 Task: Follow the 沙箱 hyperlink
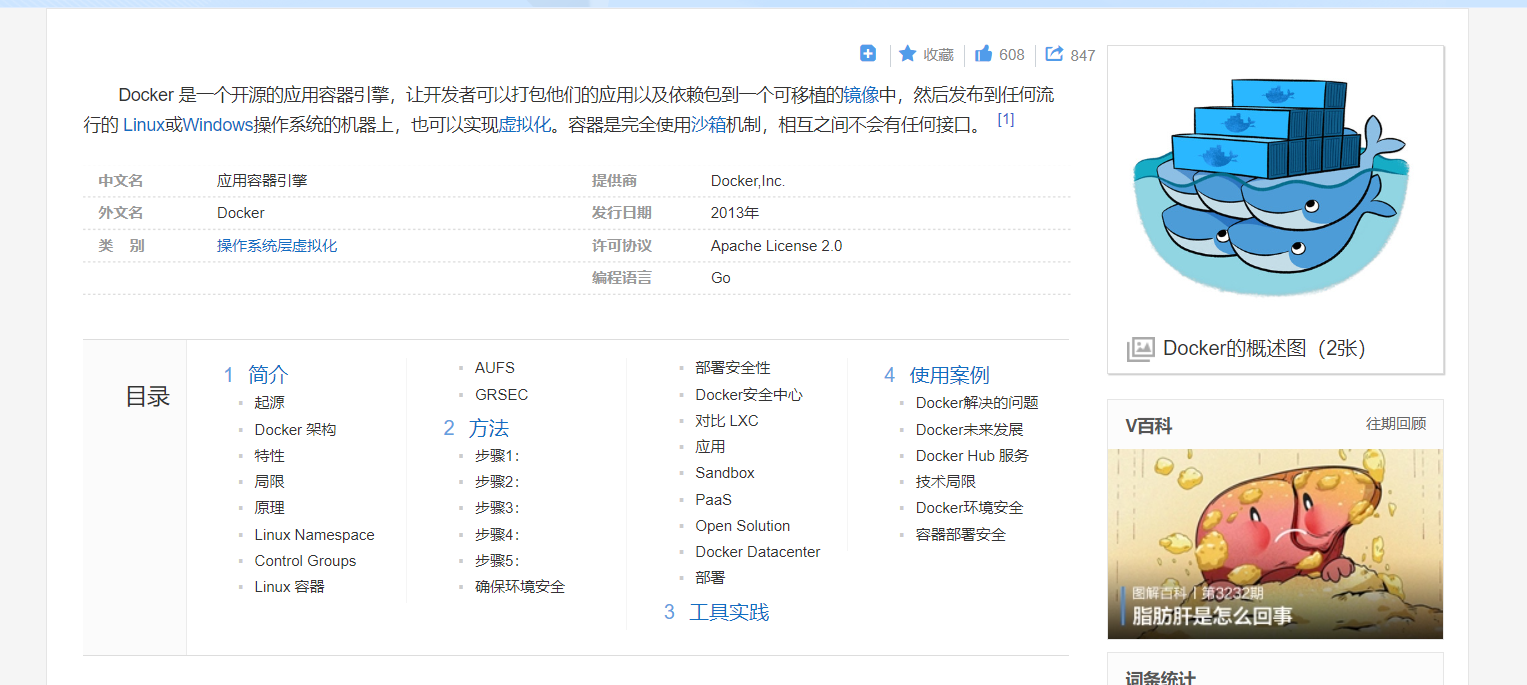pyautogui.click(x=709, y=125)
